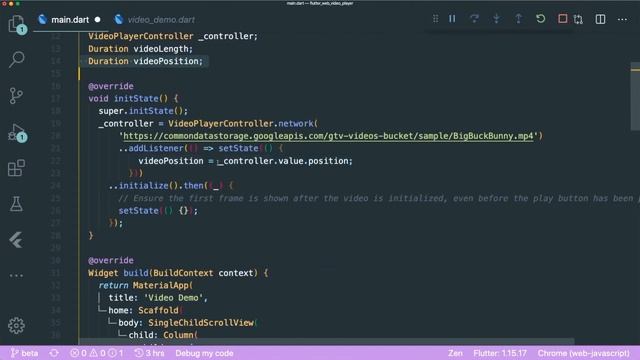Step into in debug toolbar

496,19
